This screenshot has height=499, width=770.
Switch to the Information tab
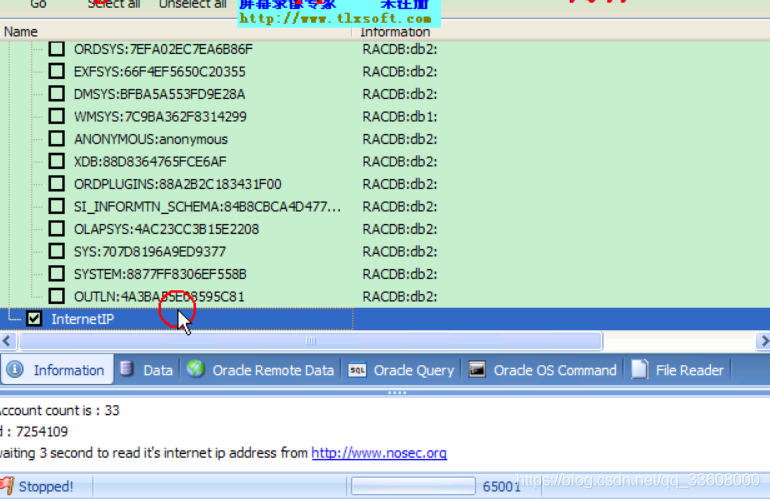point(57,369)
